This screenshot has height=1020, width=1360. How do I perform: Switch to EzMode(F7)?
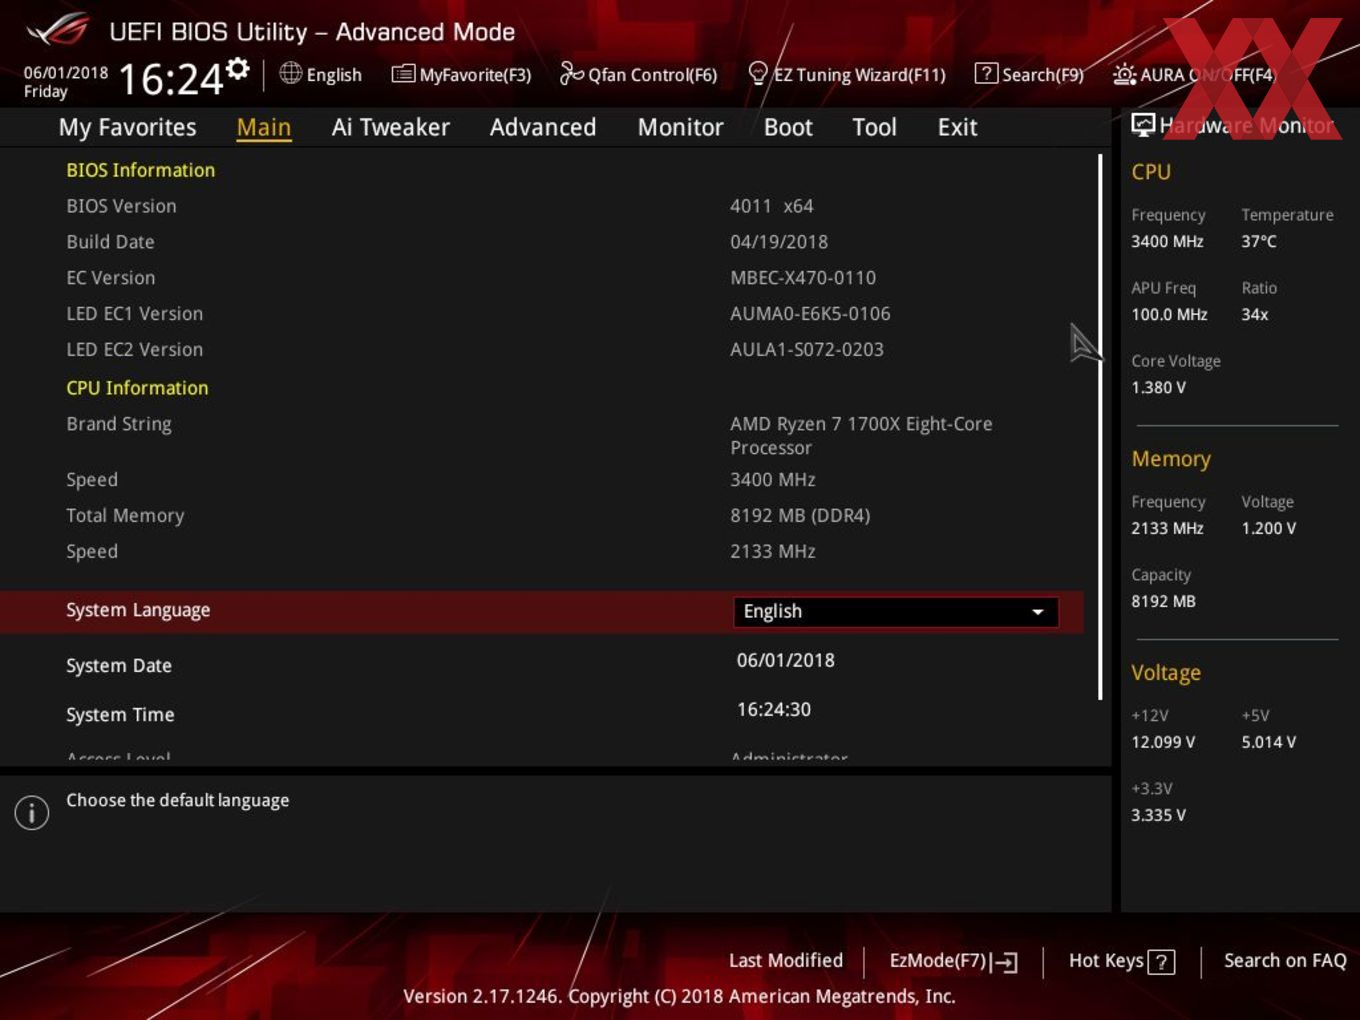click(x=954, y=961)
